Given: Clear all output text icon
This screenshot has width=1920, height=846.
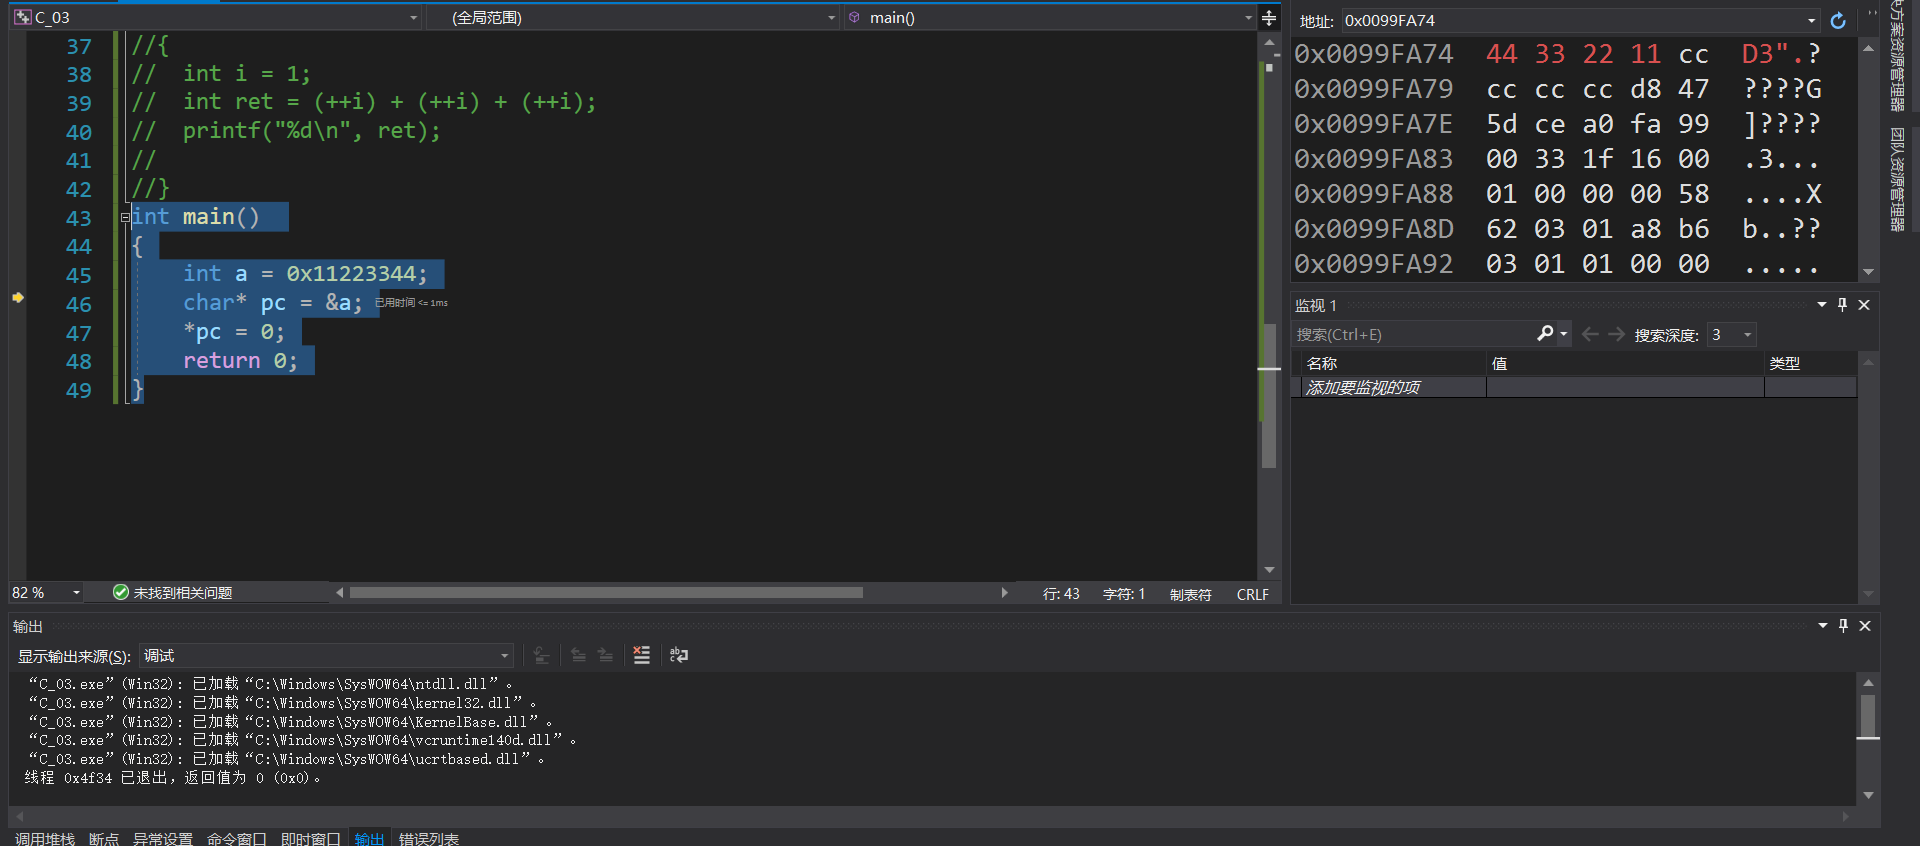Looking at the screenshot, I should 642,655.
